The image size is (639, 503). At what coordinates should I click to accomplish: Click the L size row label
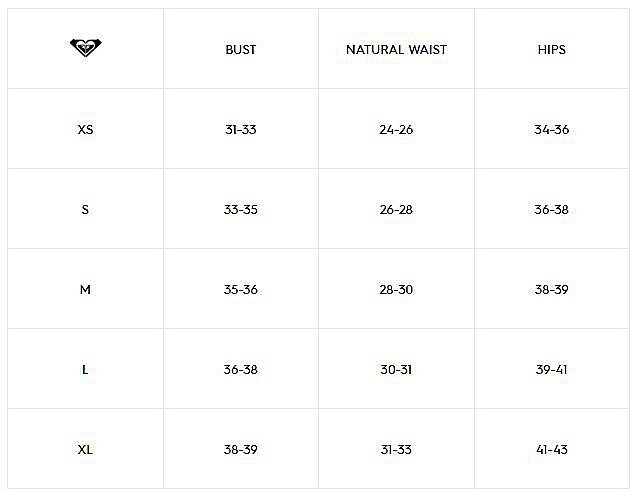[x=85, y=370]
